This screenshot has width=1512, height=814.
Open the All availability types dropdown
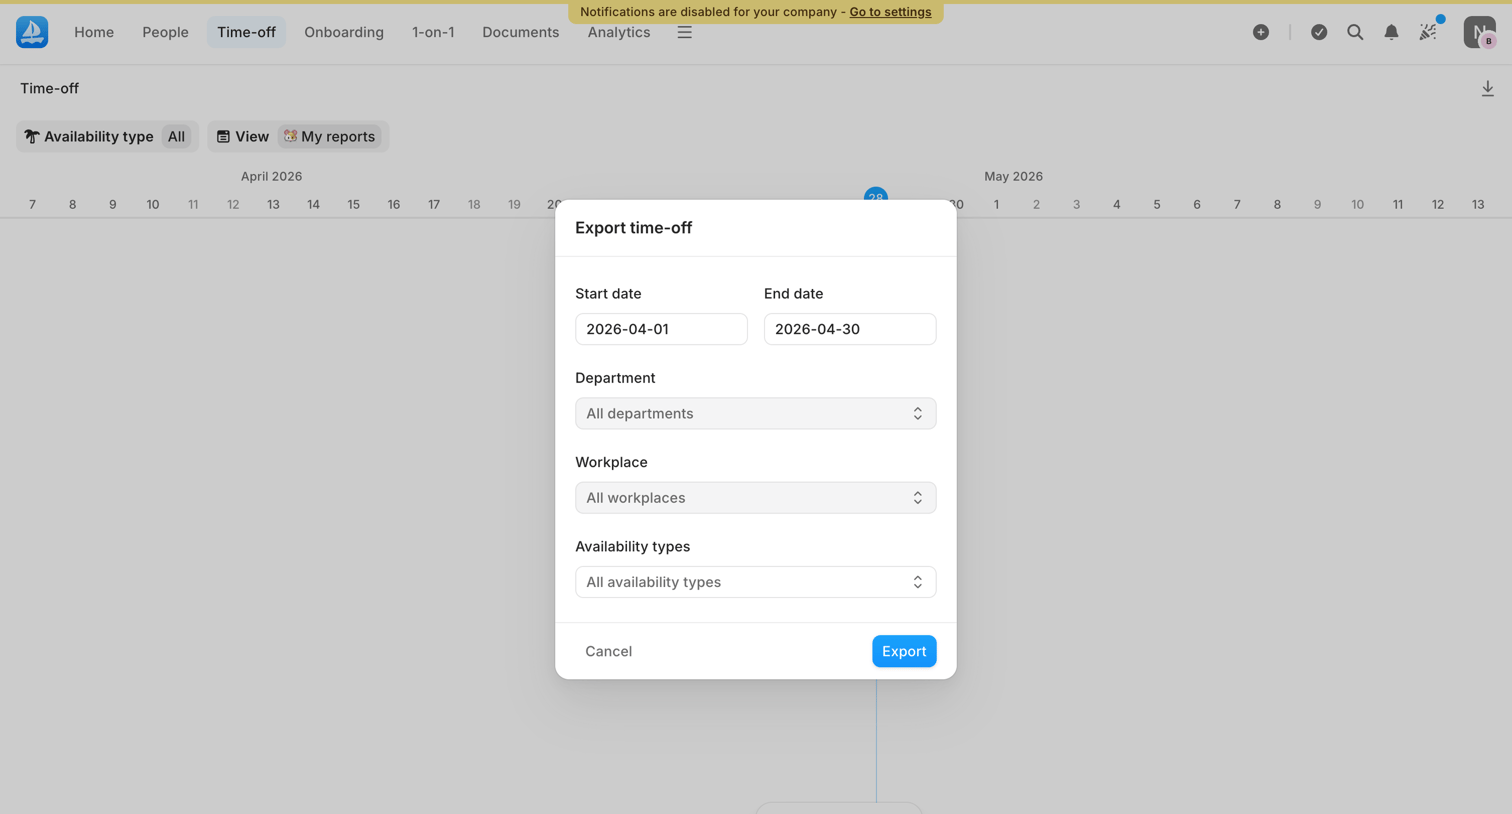pos(756,582)
